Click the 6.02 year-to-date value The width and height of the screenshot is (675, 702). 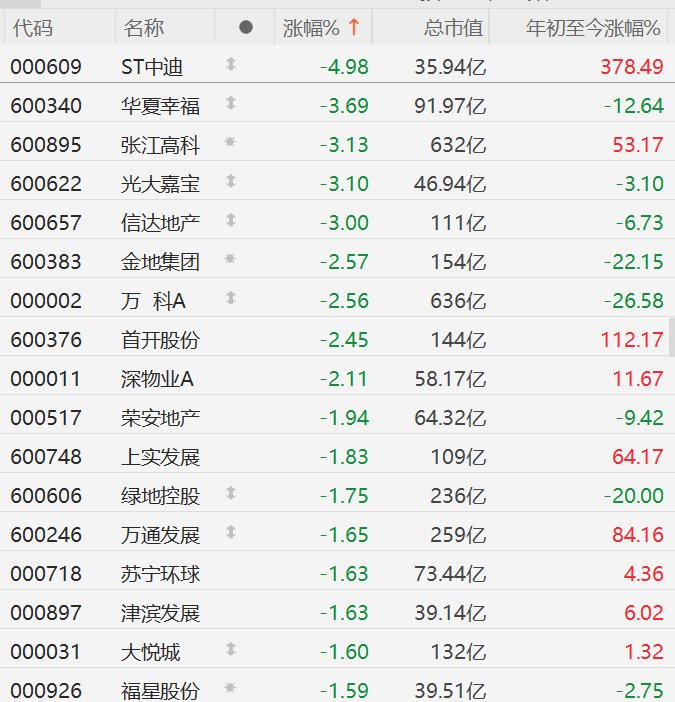click(x=644, y=612)
